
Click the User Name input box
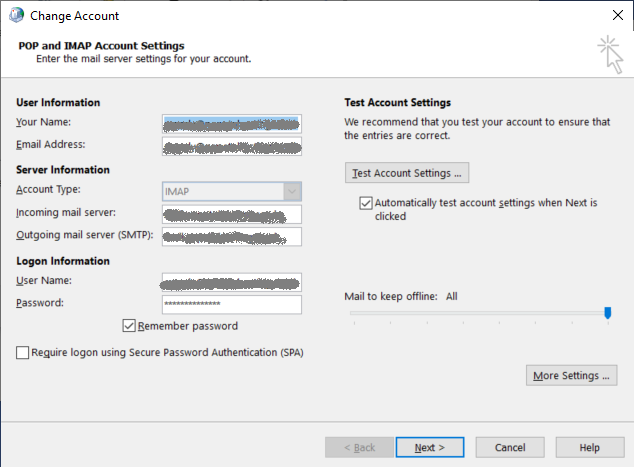tap(231, 283)
